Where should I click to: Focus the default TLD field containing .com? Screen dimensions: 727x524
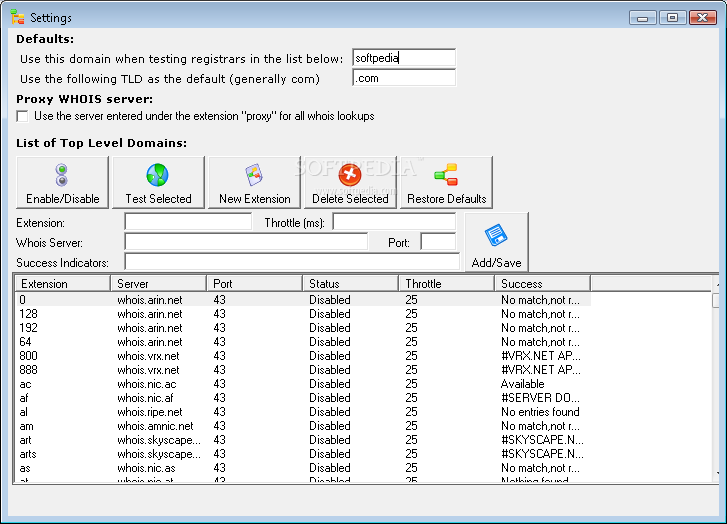pyautogui.click(x=404, y=78)
